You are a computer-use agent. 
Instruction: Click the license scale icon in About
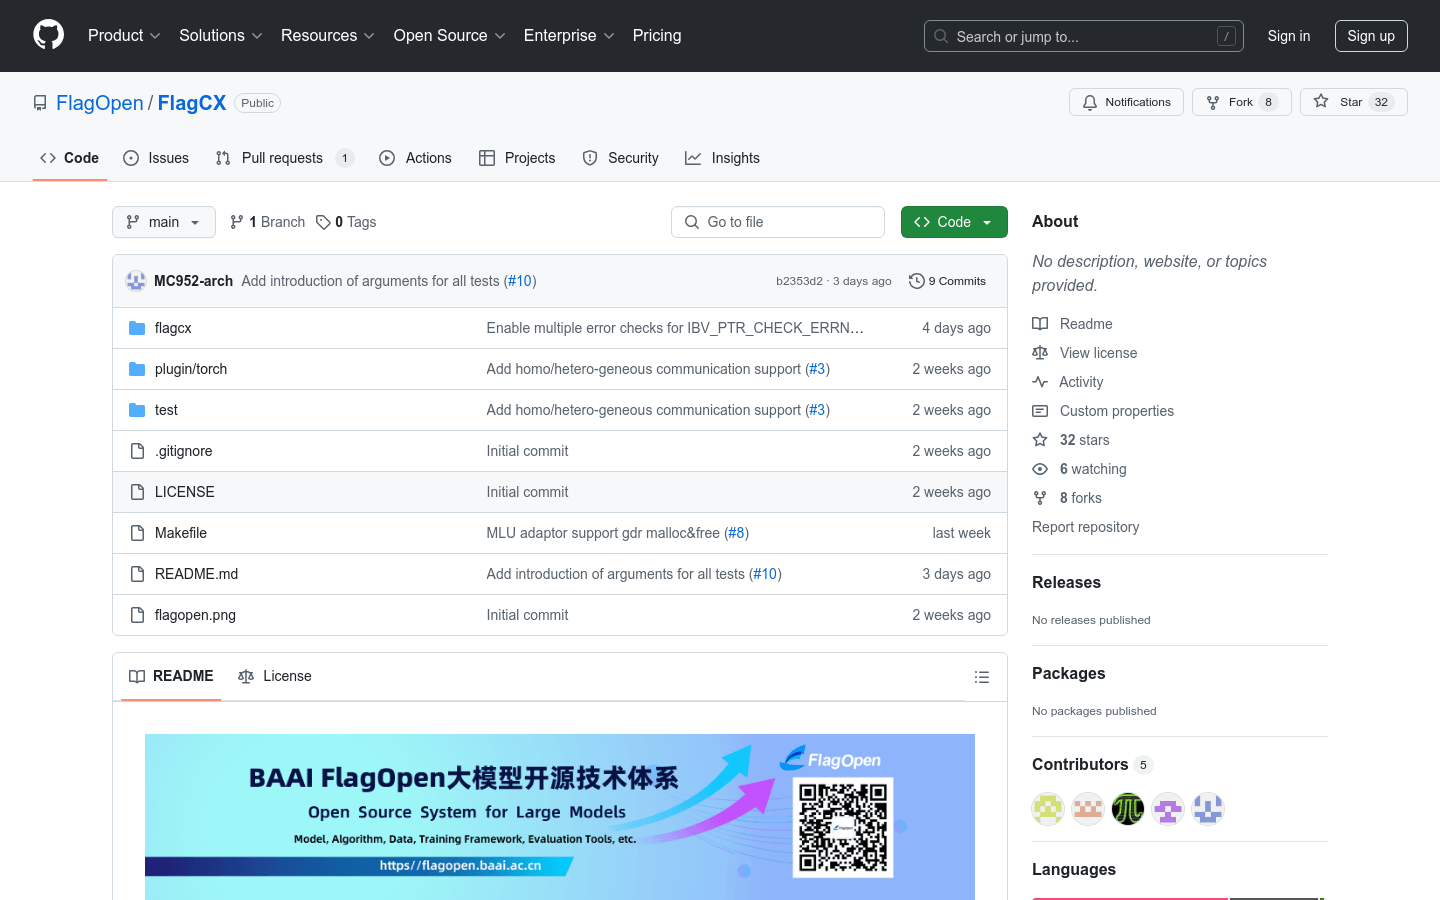tap(1040, 353)
